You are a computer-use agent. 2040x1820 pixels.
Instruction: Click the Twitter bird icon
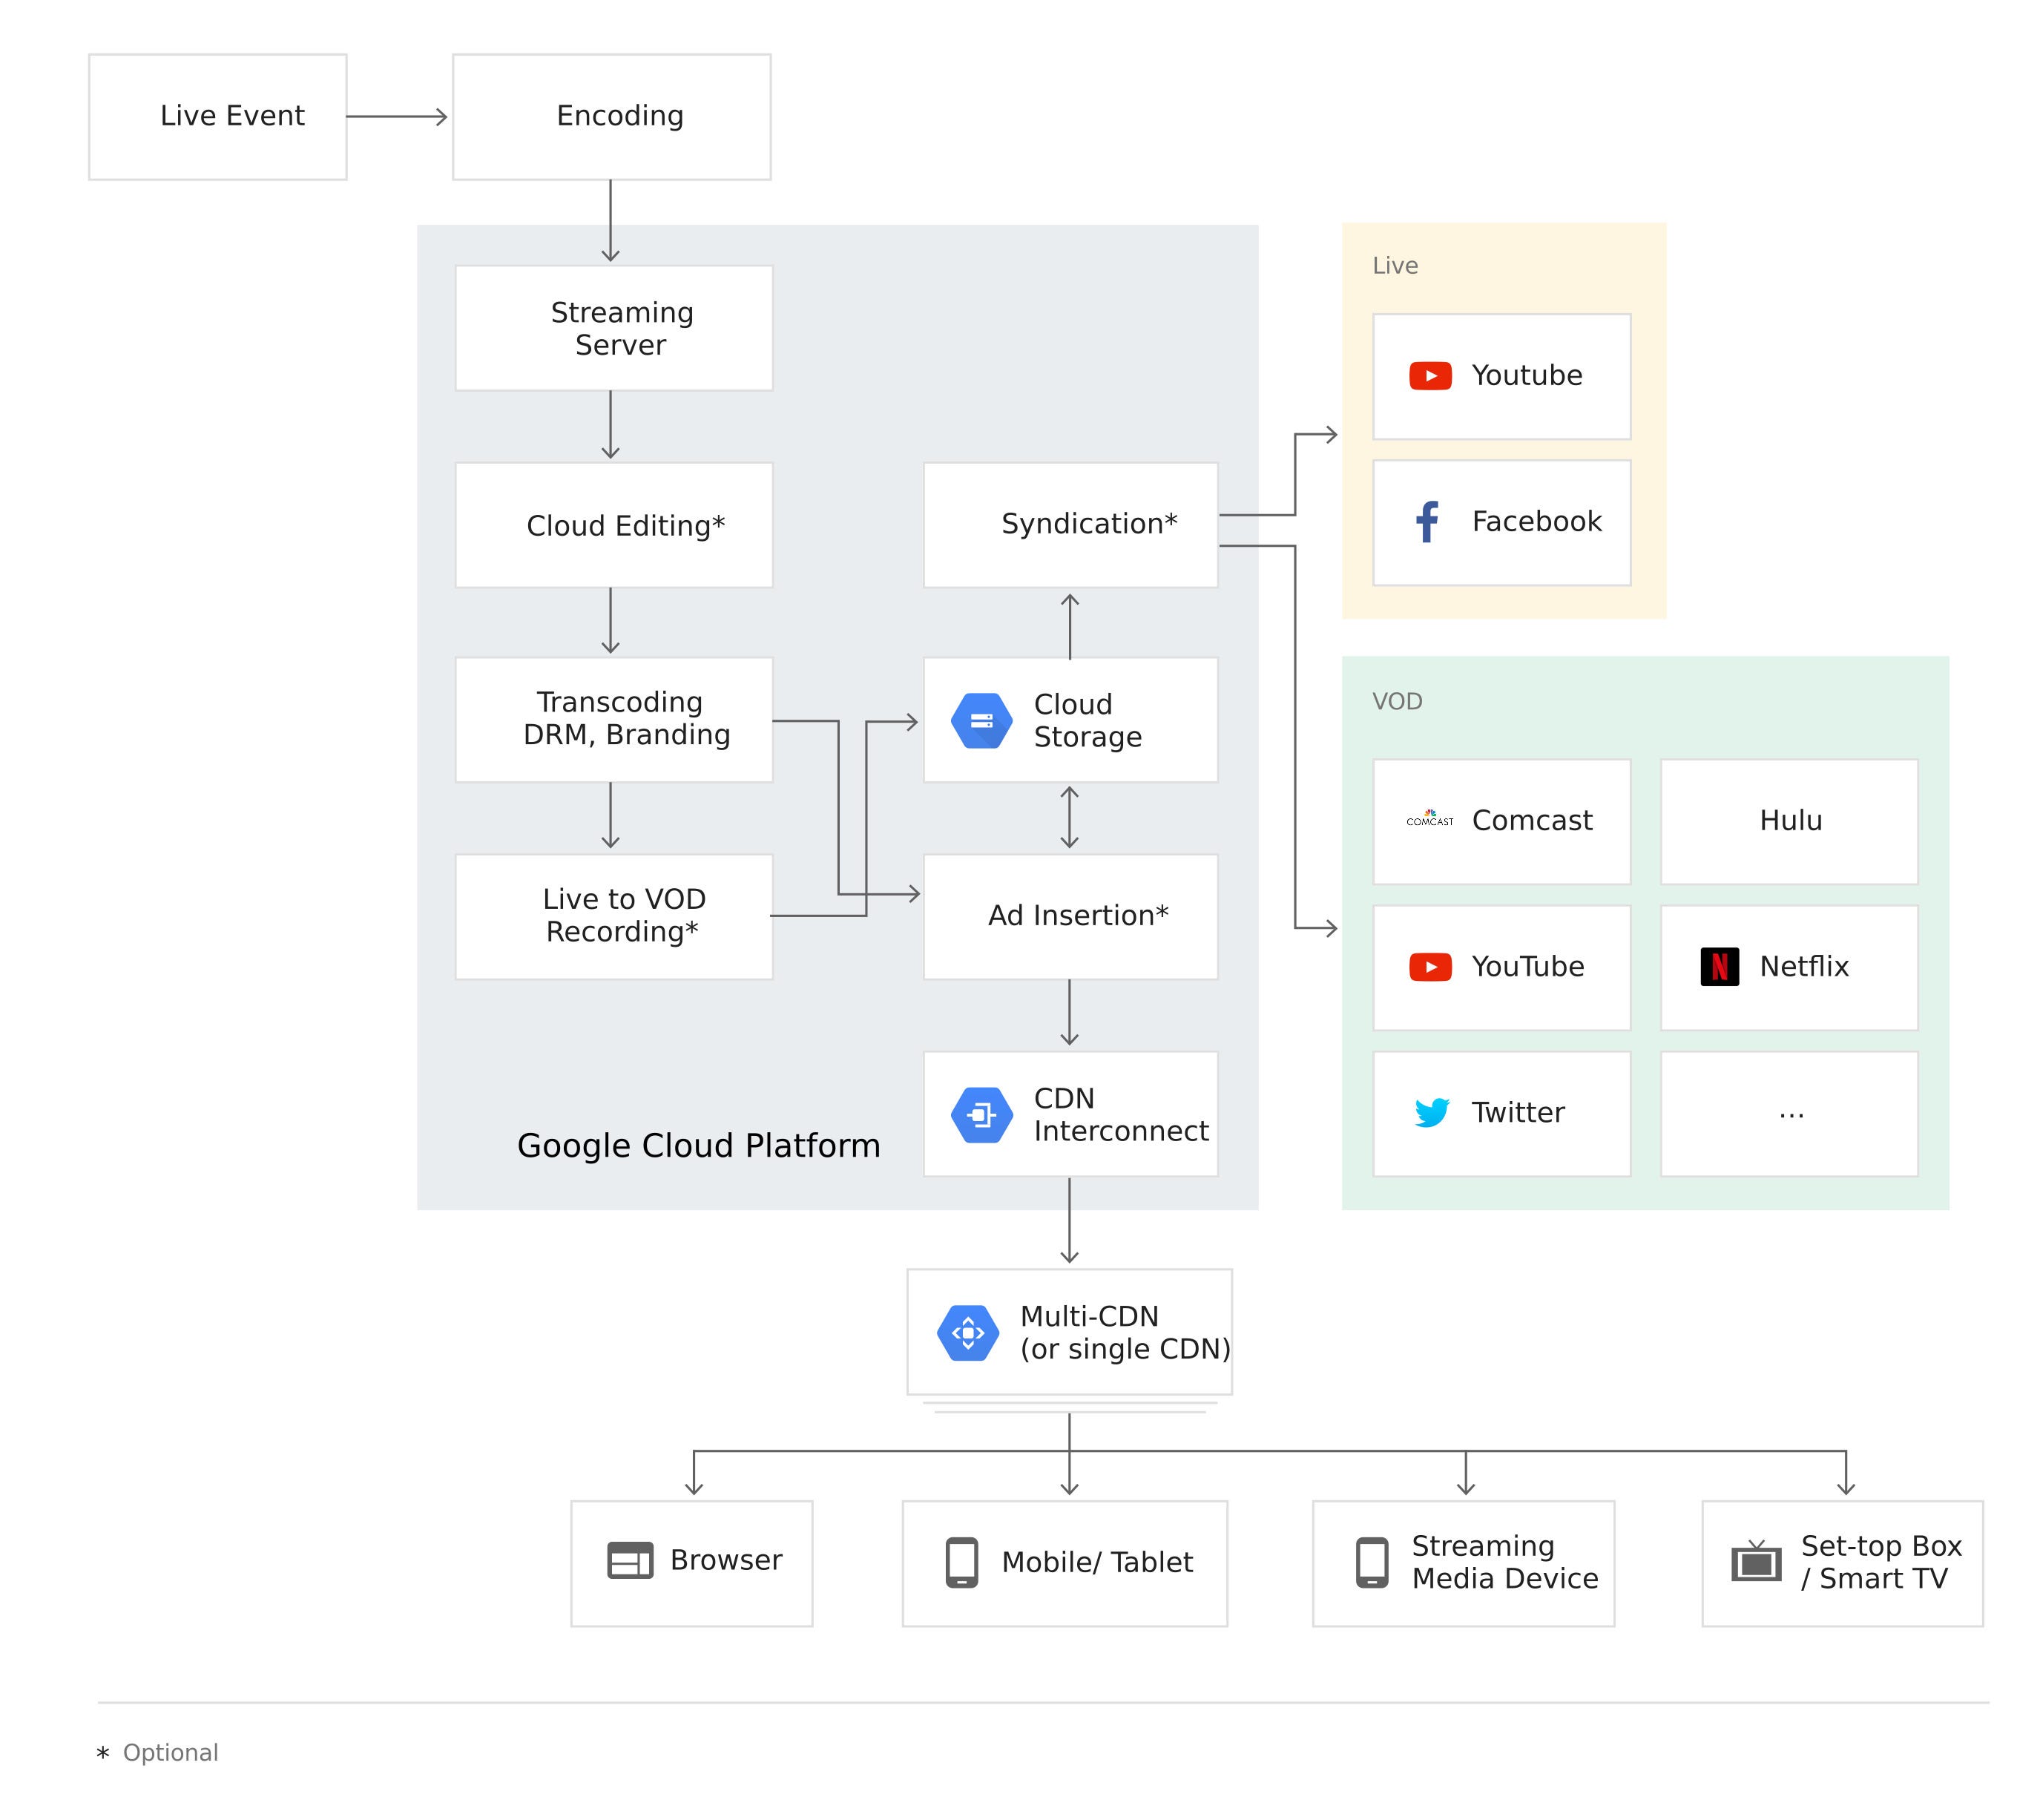coord(1432,1112)
